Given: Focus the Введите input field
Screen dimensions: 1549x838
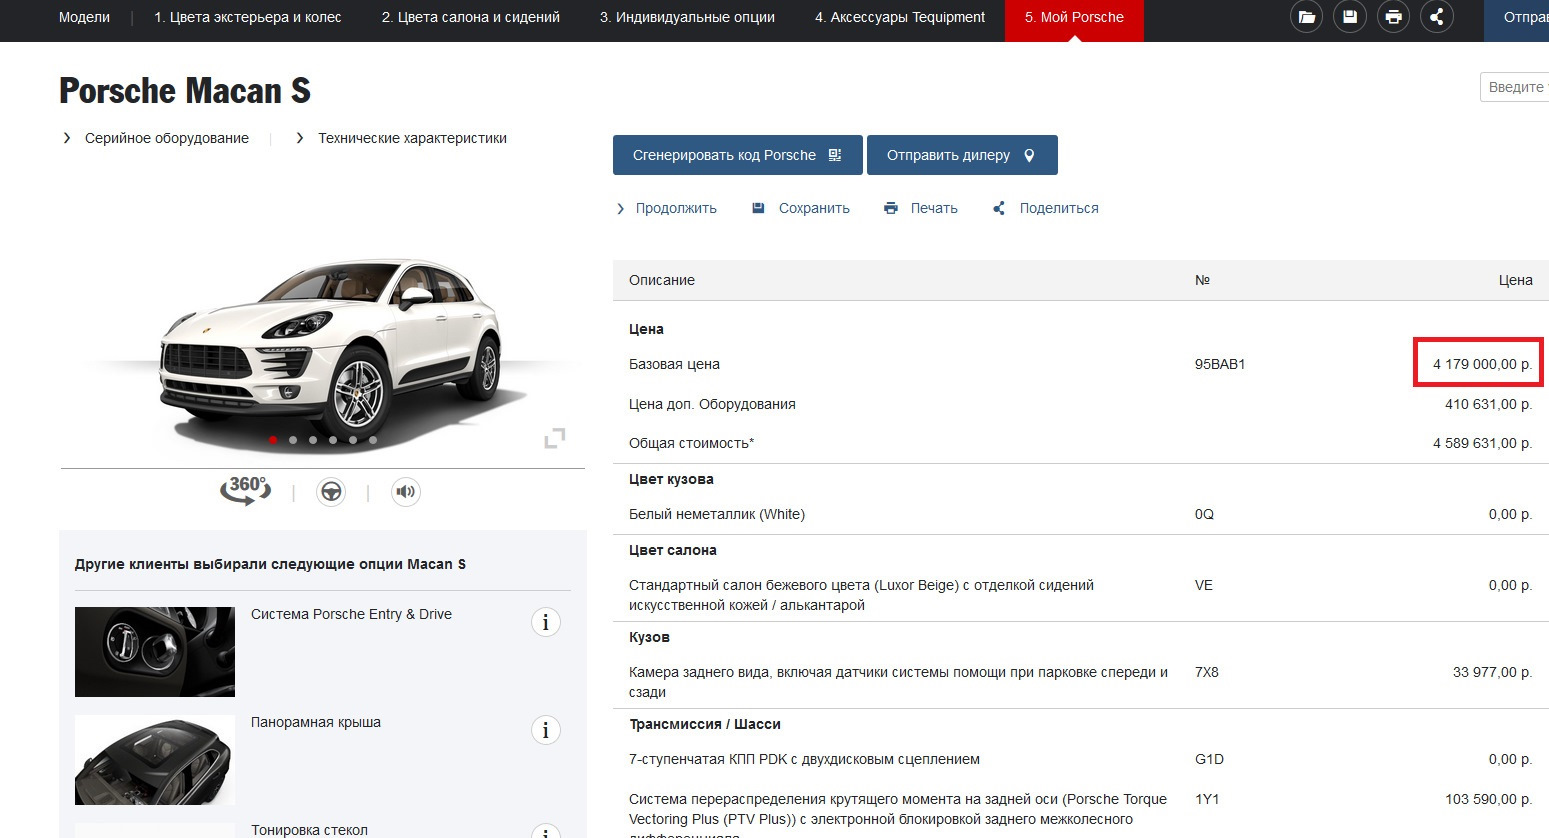Looking at the screenshot, I should (x=1514, y=87).
